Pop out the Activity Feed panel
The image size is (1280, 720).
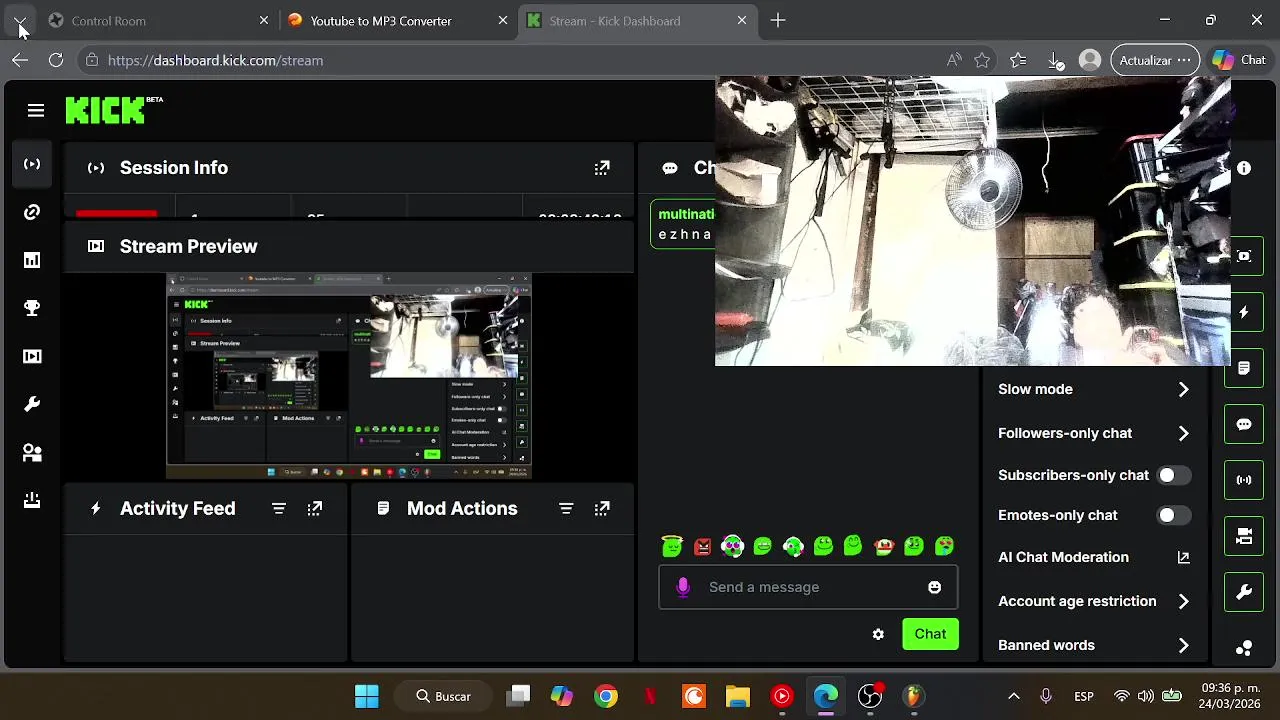[x=315, y=509]
